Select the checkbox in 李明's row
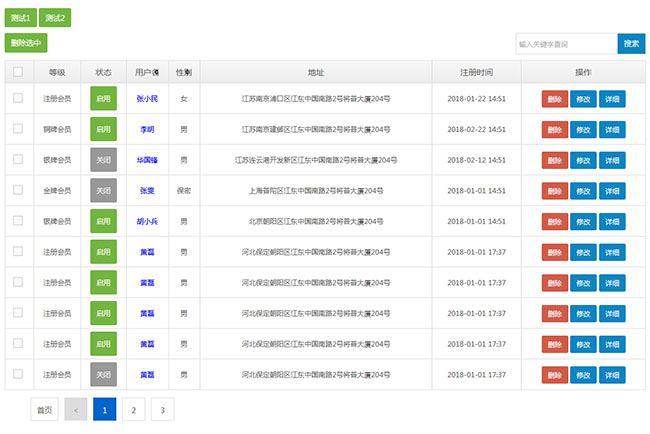The width and height of the screenshot is (650, 434). (18, 129)
